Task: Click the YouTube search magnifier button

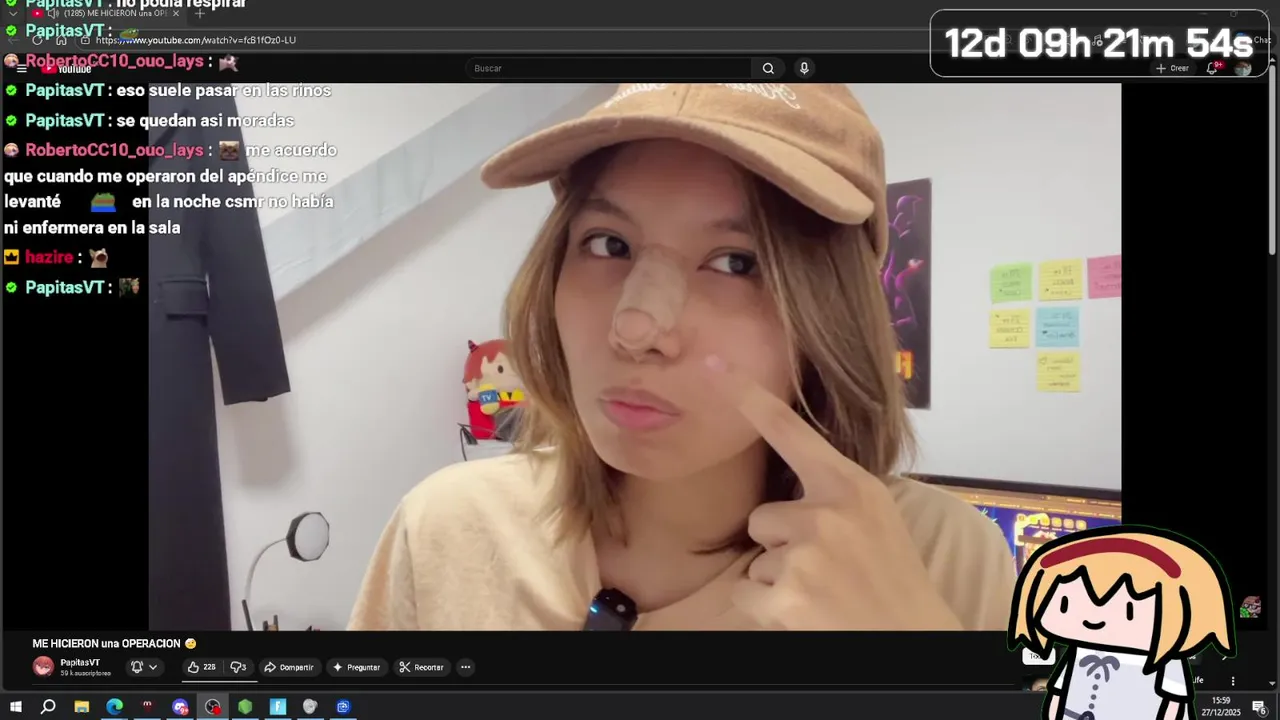Action: pyautogui.click(x=768, y=68)
